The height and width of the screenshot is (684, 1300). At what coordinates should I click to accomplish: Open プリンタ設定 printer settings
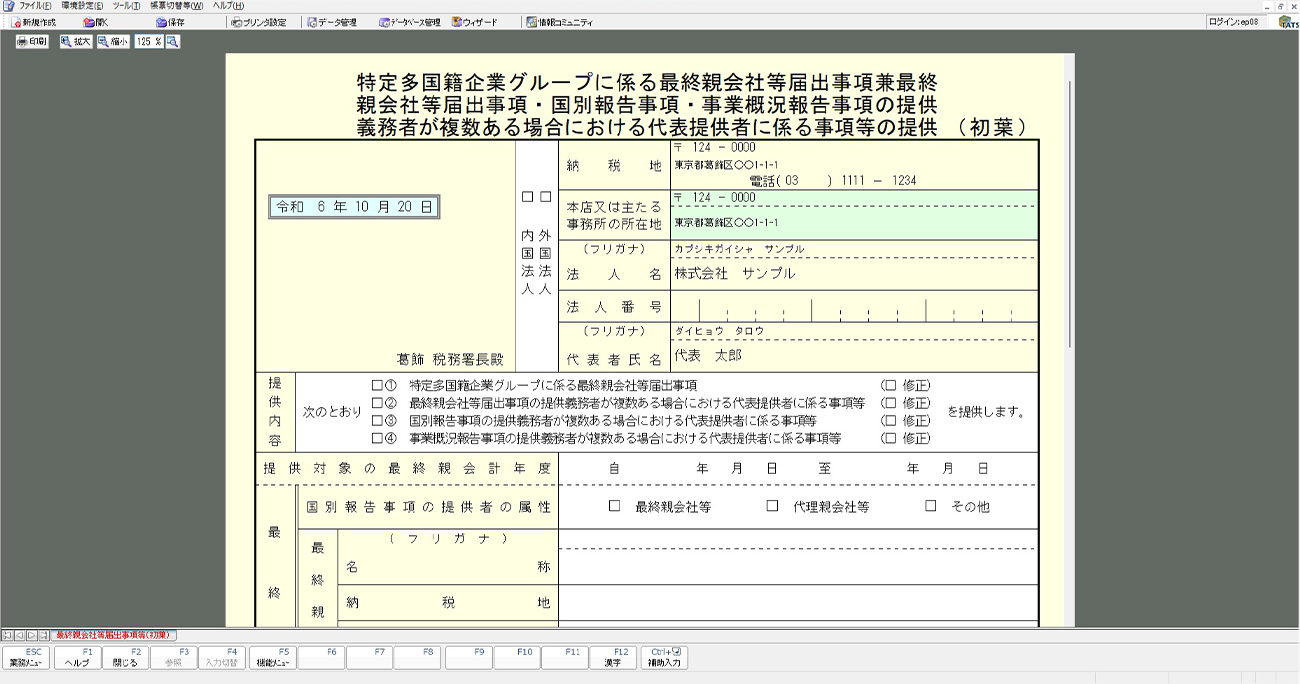pyautogui.click(x=258, y=22)
